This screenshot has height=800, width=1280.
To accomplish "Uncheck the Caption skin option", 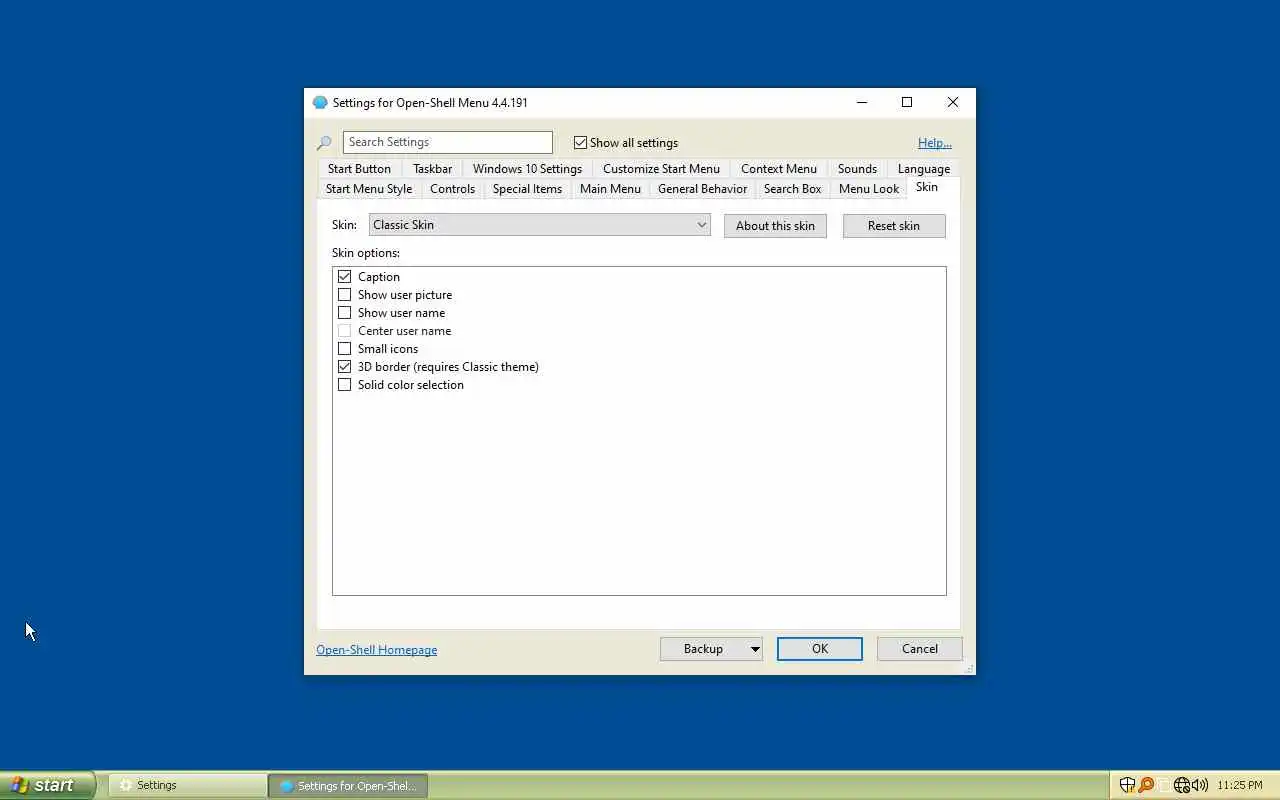I will [x=345, y=276].
